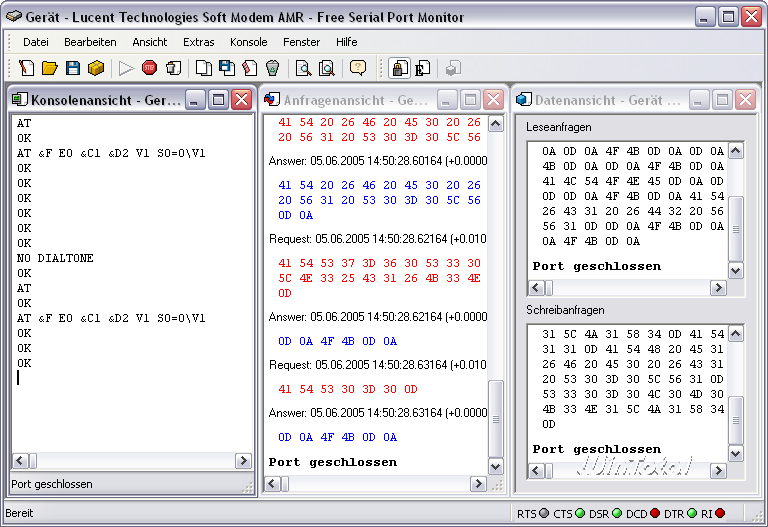This screenshot has height=527, width=768.
Task: Toggle the RTS line indicator
Action: pos(543,514)
